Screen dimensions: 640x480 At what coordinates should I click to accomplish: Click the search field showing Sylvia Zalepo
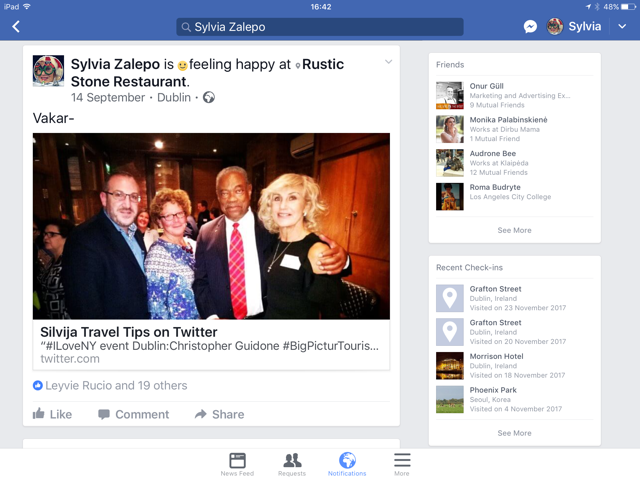click(320, 27)
